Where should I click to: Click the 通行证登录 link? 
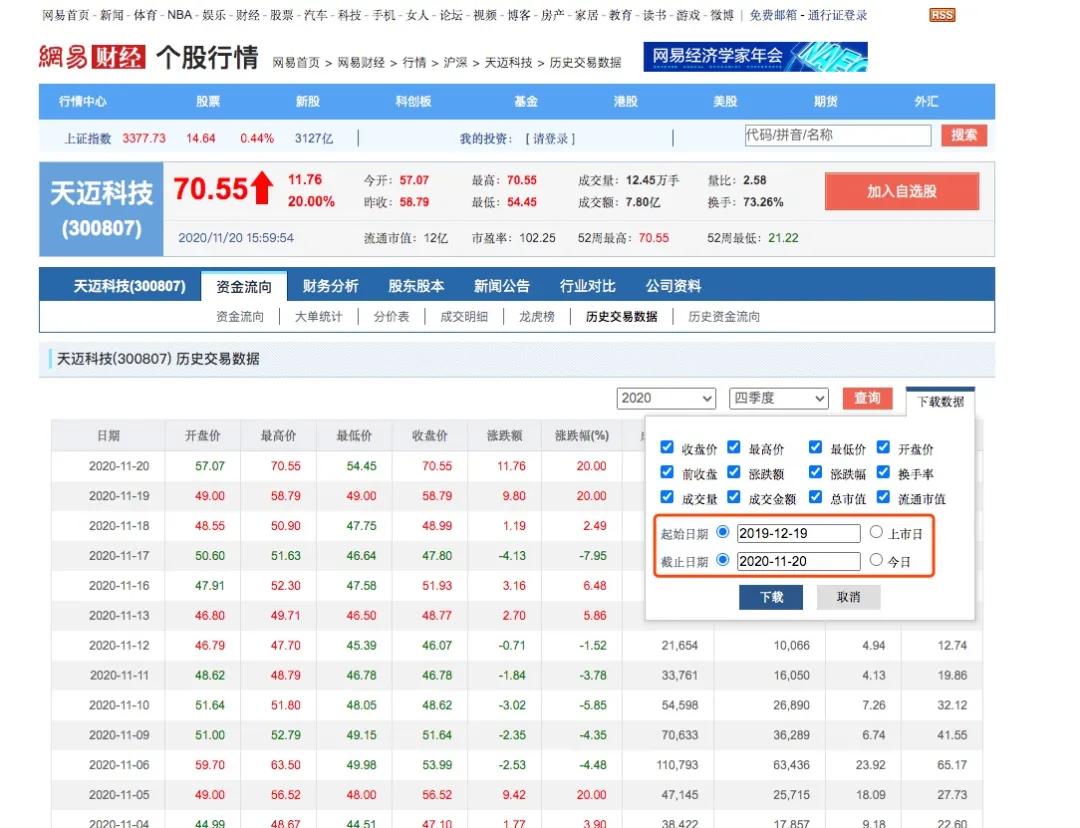click(838, 15)
